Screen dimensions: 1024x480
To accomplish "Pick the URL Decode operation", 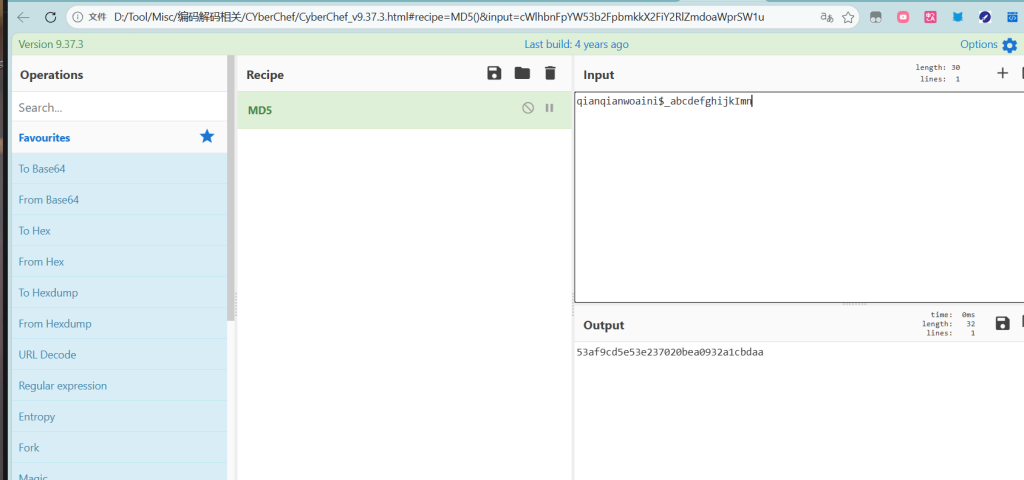I will click(47, 355).
